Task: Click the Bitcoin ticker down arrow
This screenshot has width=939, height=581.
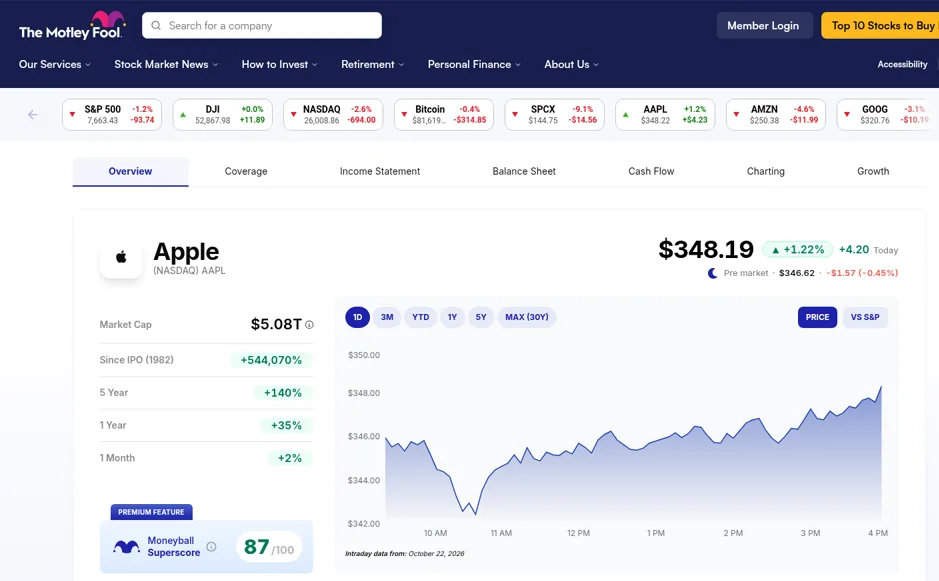Action: pyautogui.click(x=404, y=114)
